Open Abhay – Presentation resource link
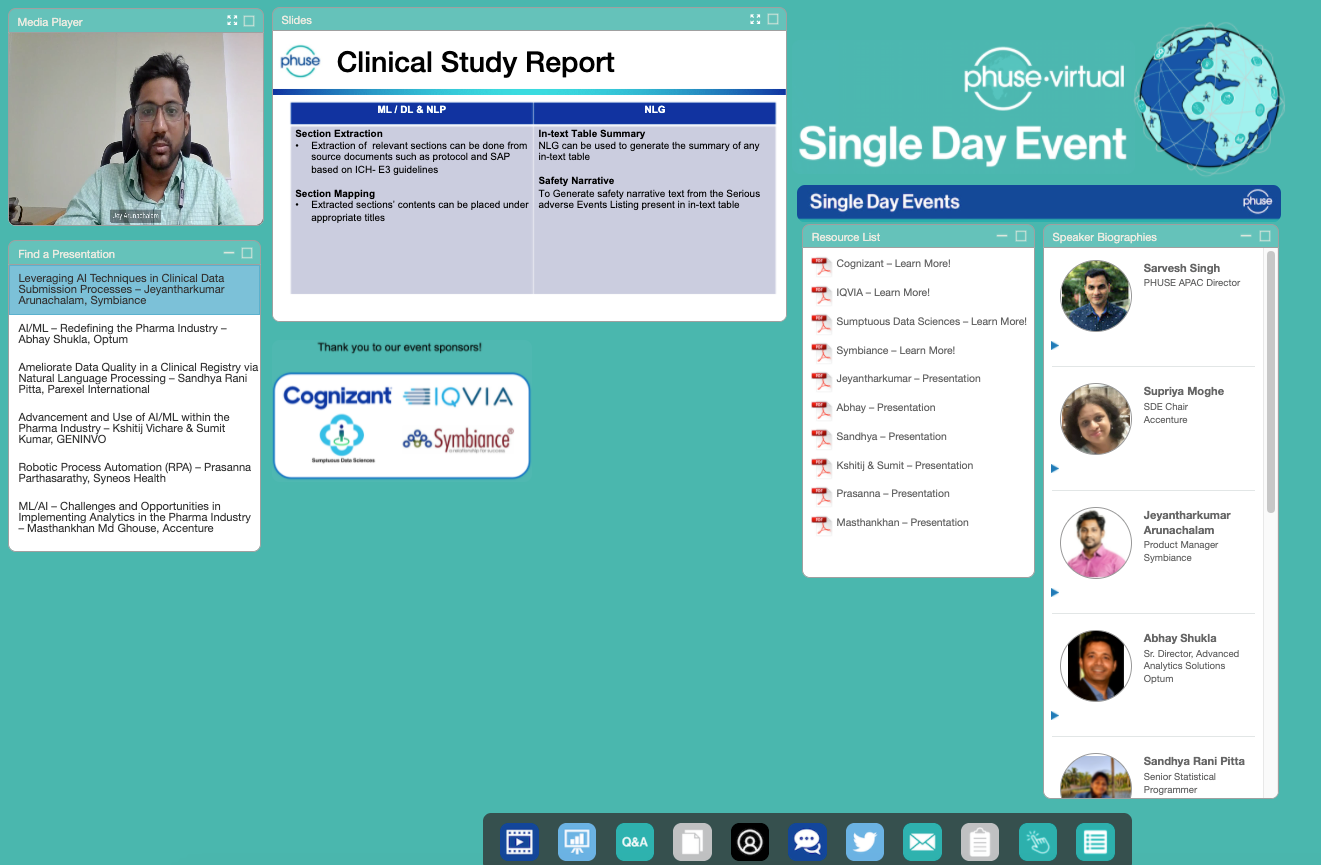1321x865 pixels. coord(886,408)
